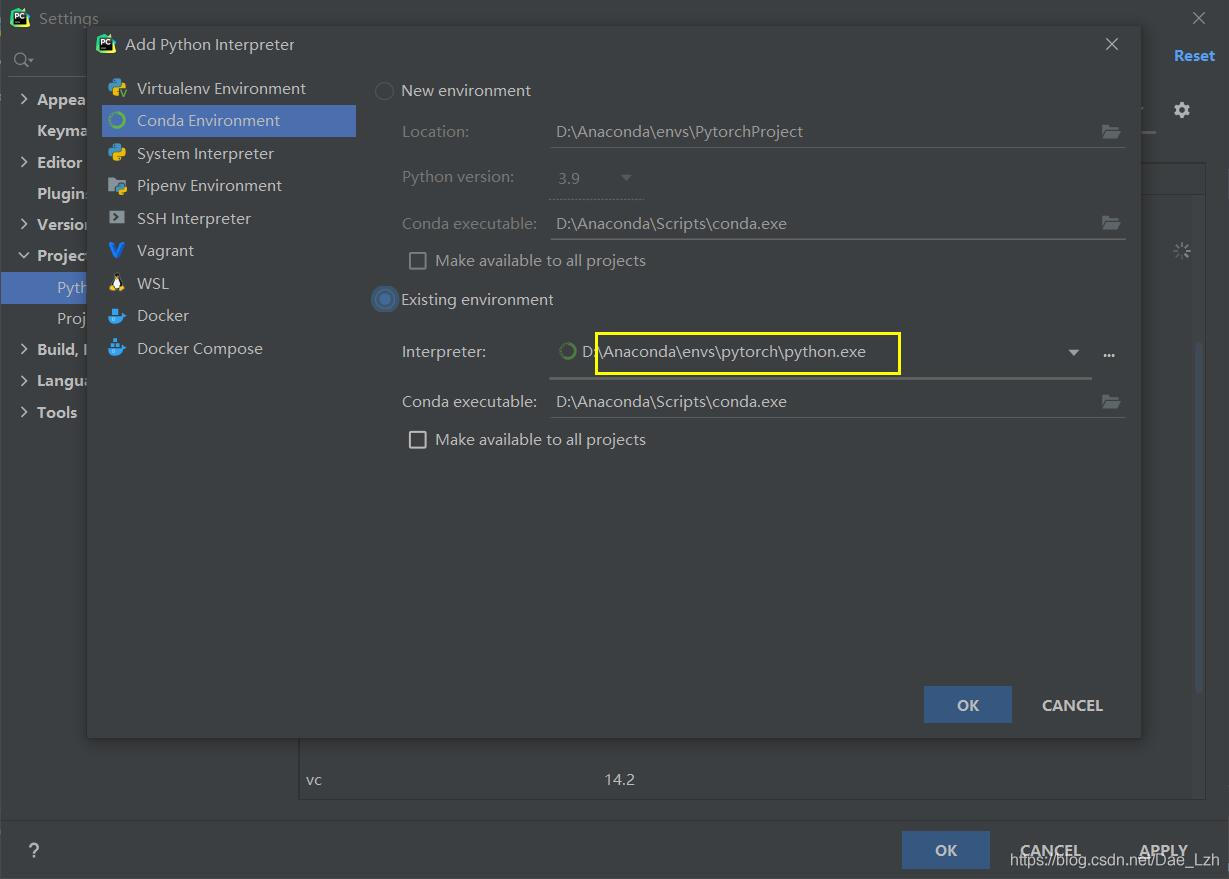Screen dimensions: 1229x879
Task: Click the three-dot browse button for Interpreter
Action: (x=1109, y=354)
